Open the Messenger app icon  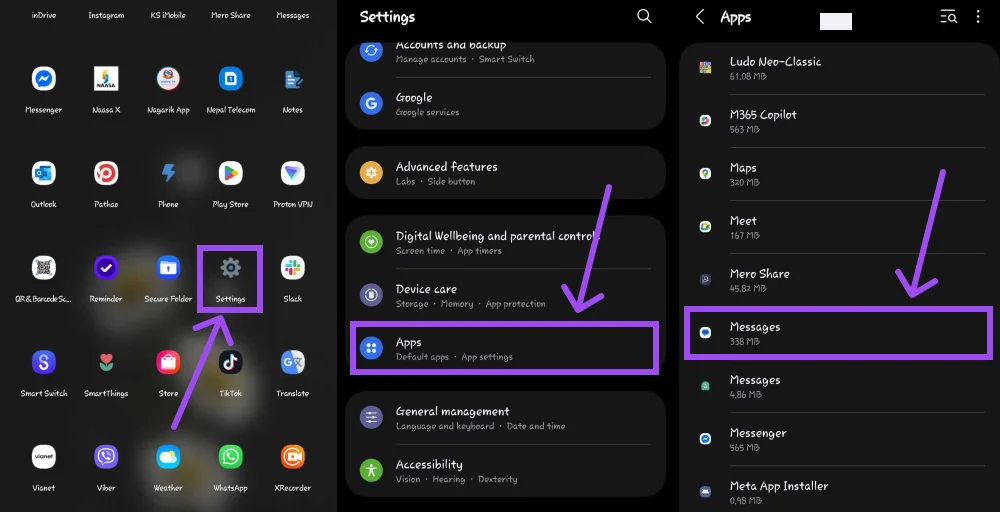pyautogui.click(x=43, y=79)
